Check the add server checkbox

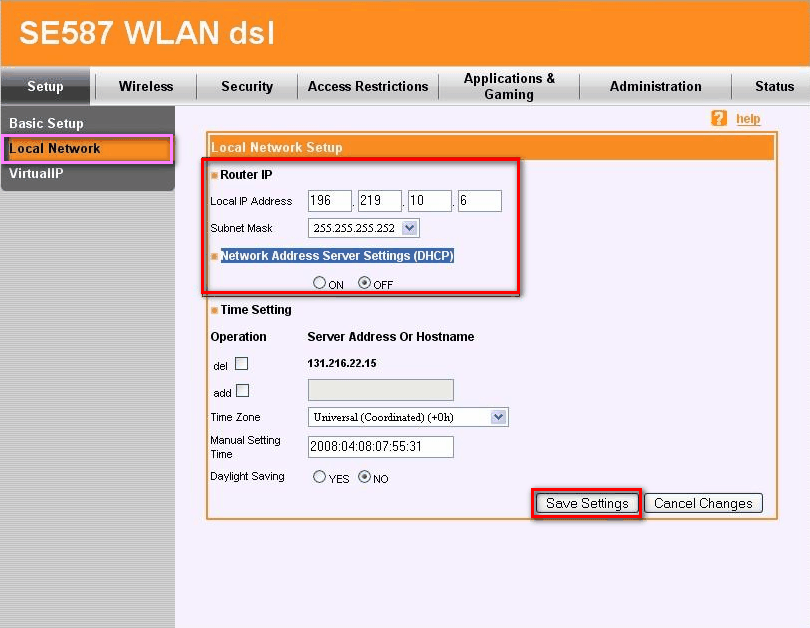242,390
